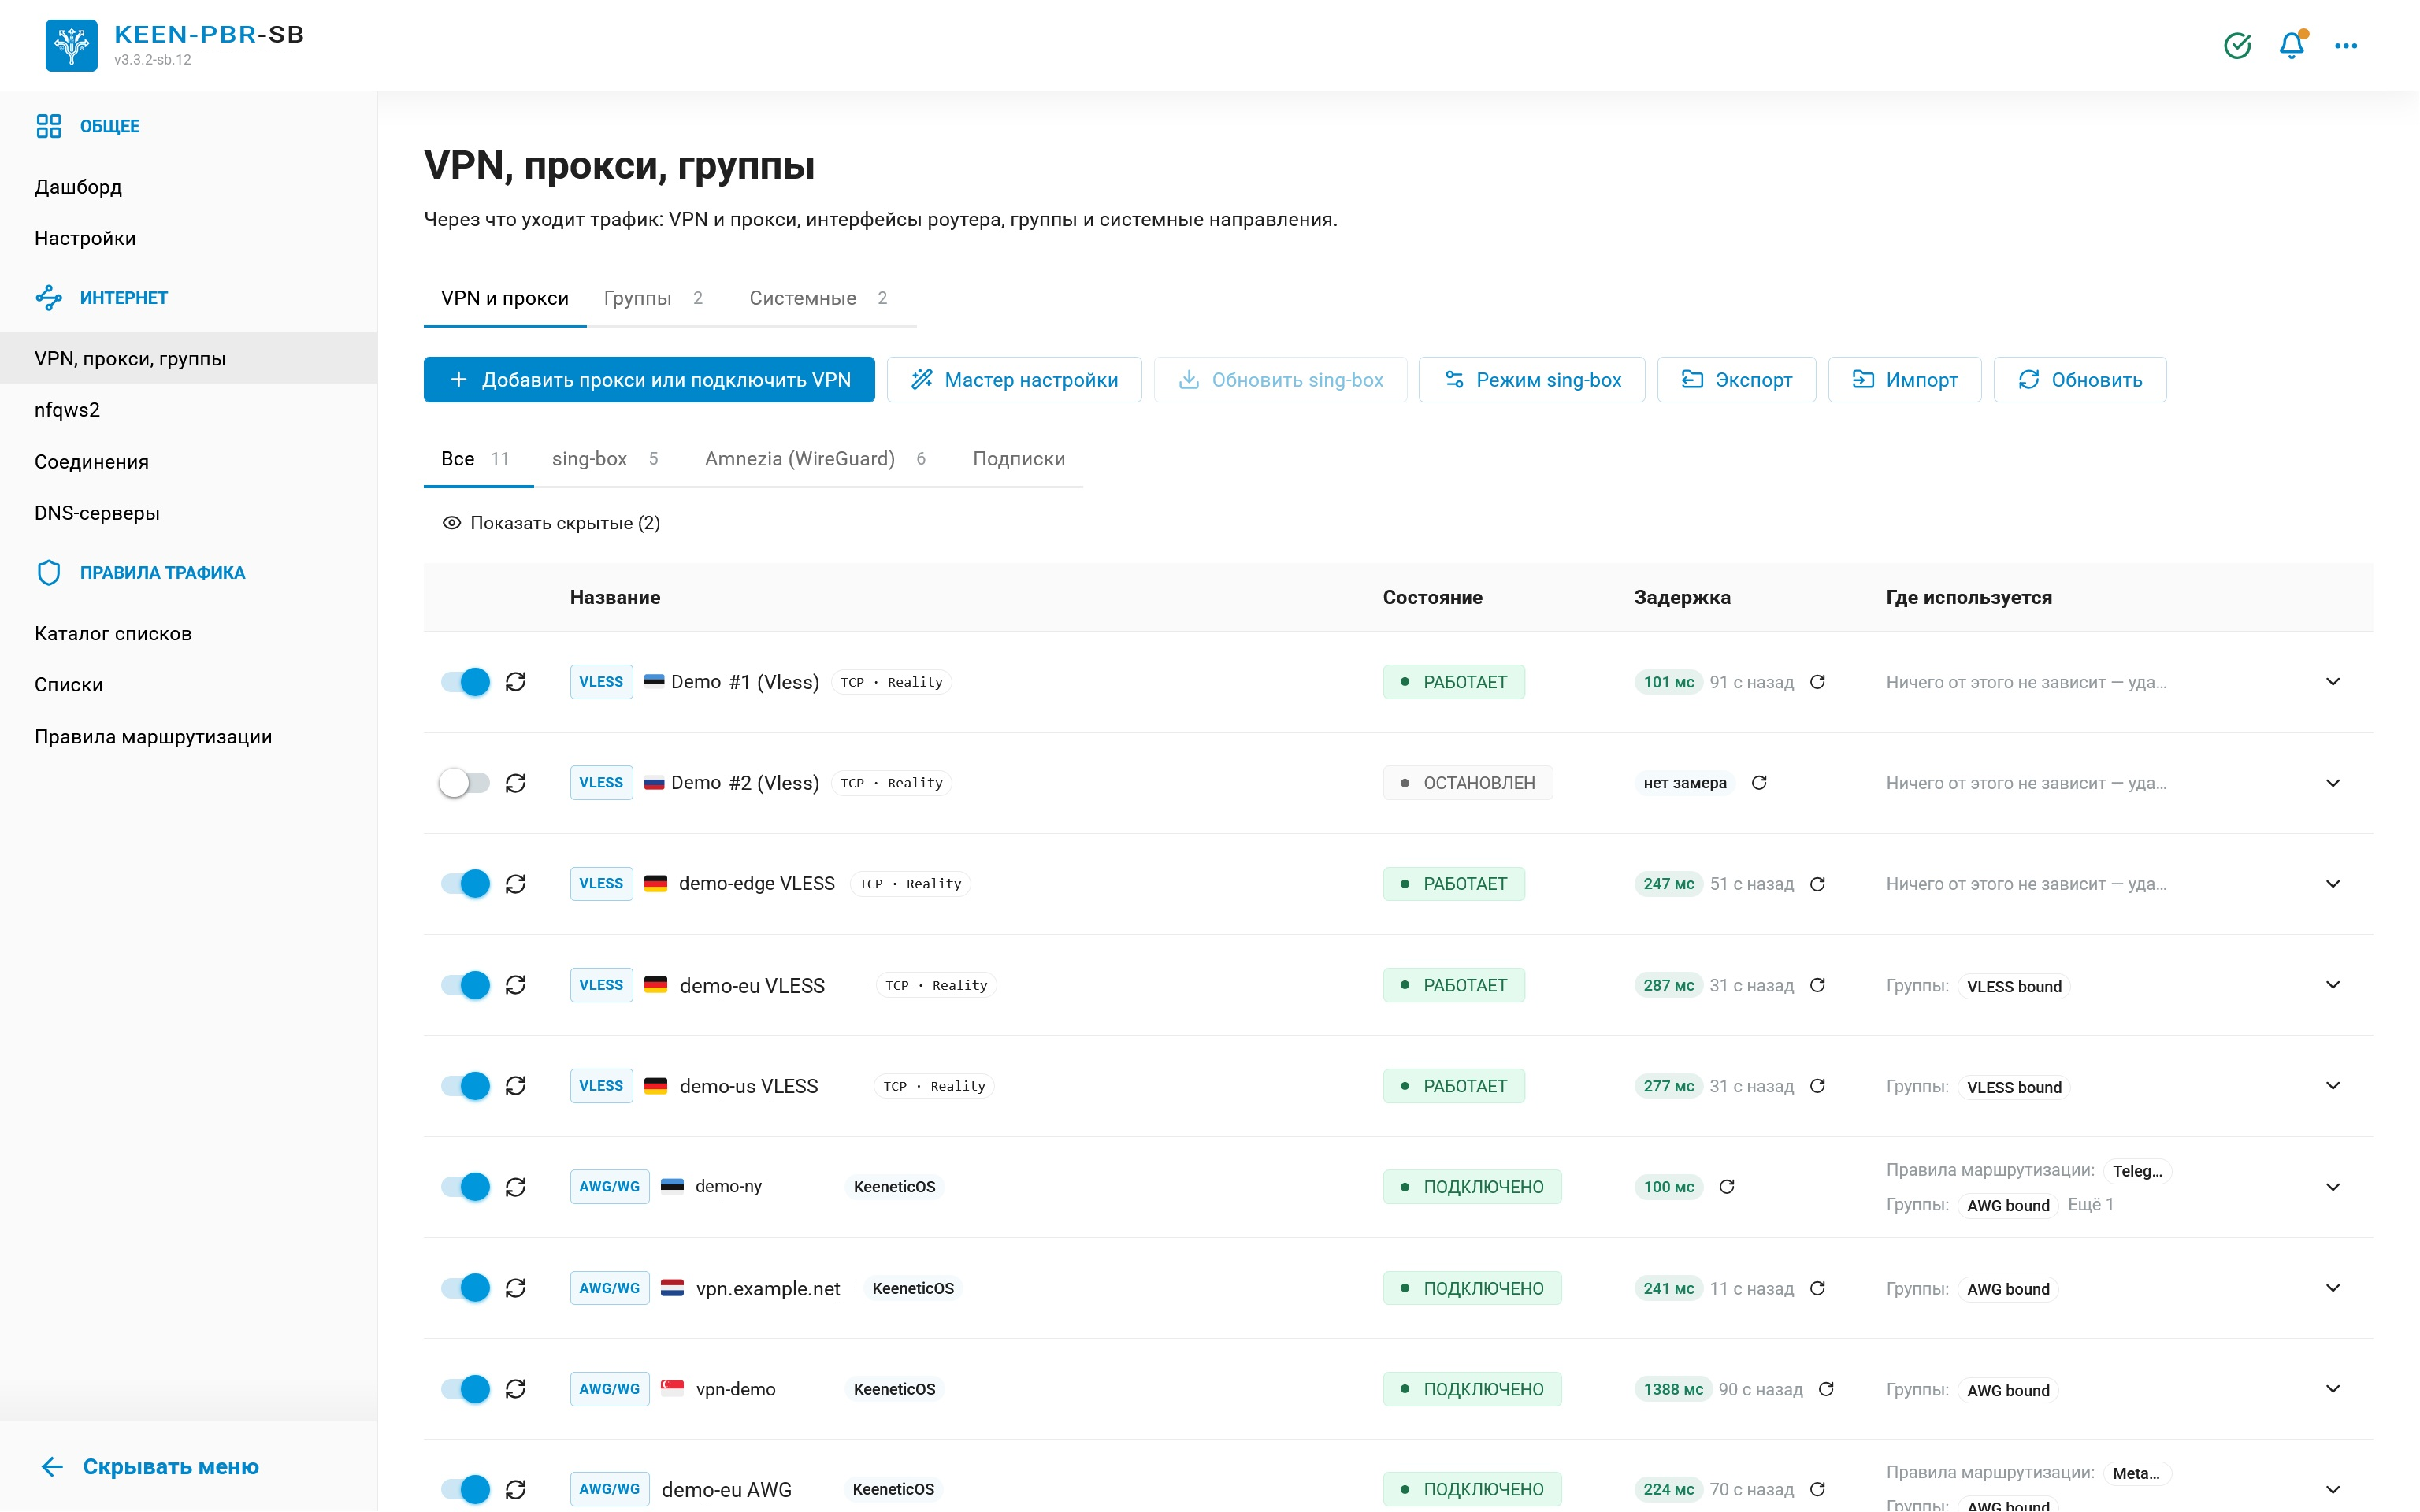Click sync icon in demo-ny row
2420x1512 pixels.
pyautogui.click(x=515, y=1186)
